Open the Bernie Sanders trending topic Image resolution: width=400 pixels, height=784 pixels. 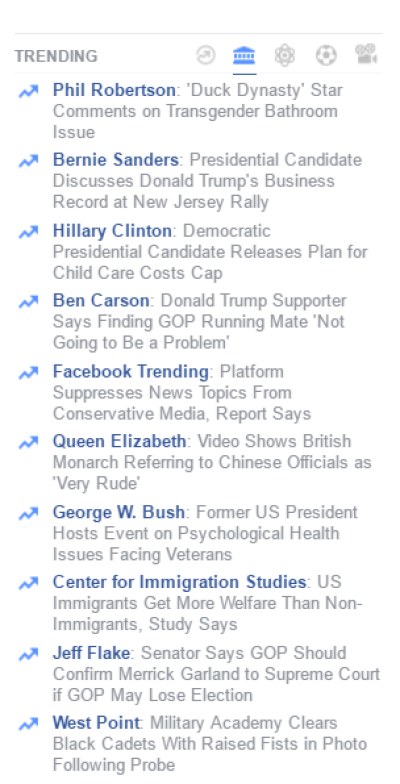(116, 160)
